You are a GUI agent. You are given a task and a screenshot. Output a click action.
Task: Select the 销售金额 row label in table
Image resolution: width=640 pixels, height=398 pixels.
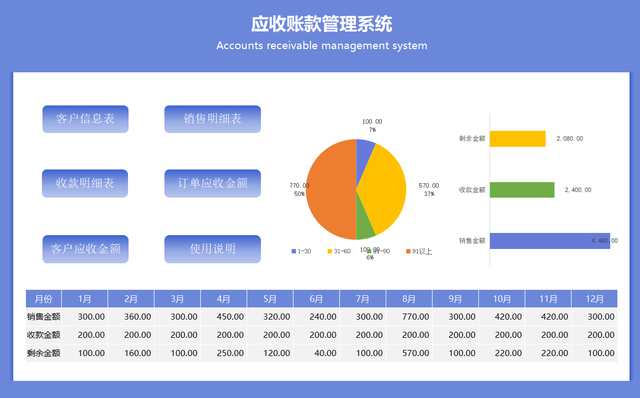point(44,317)
